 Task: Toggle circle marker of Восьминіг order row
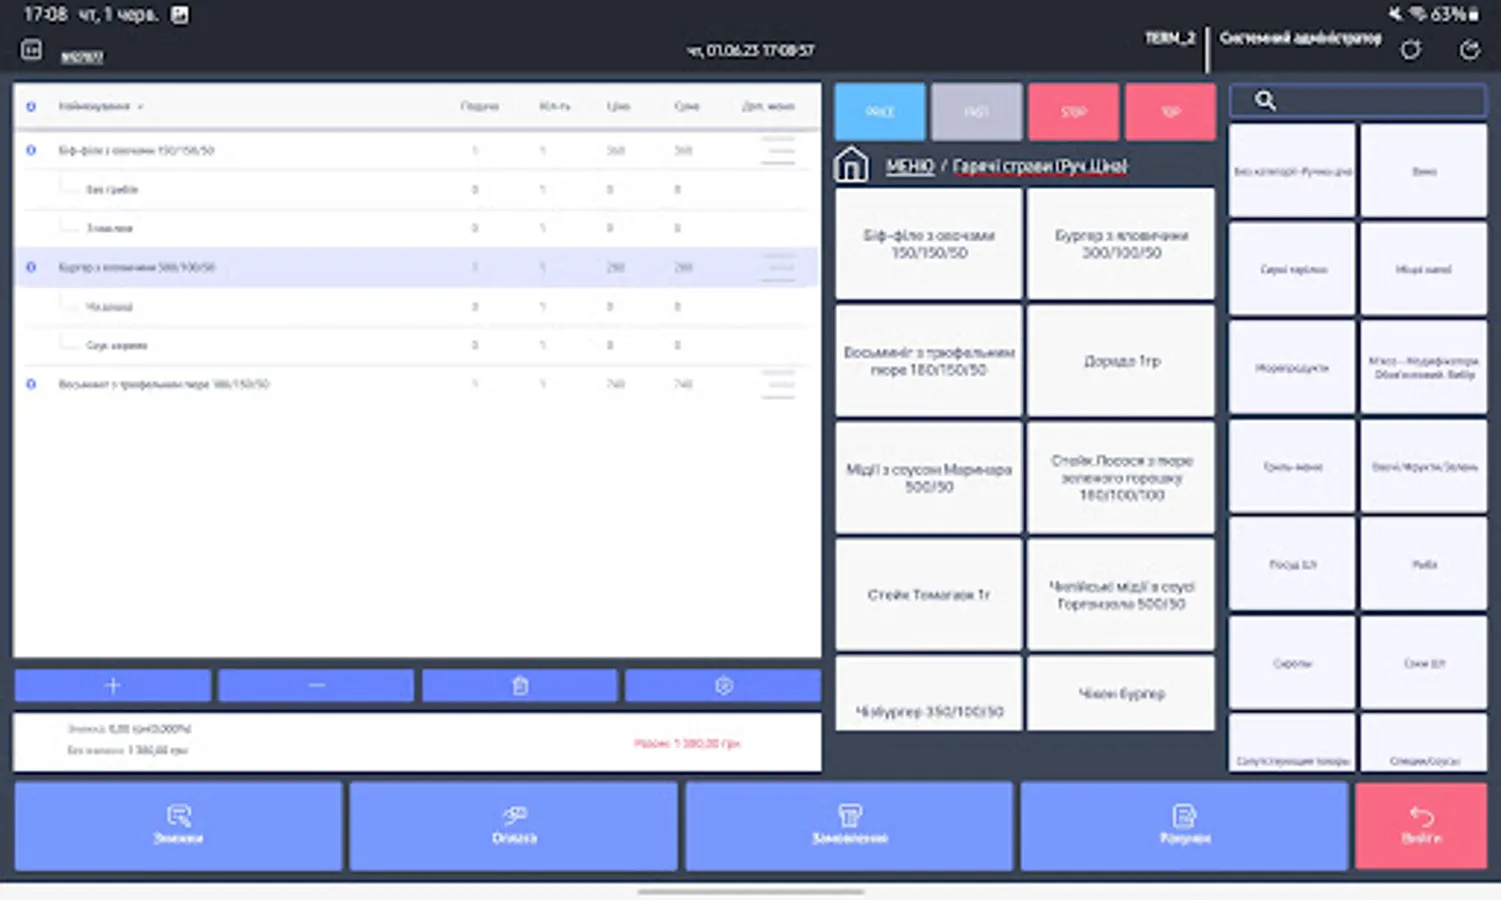pyautogui.click(x=31, y=384)
